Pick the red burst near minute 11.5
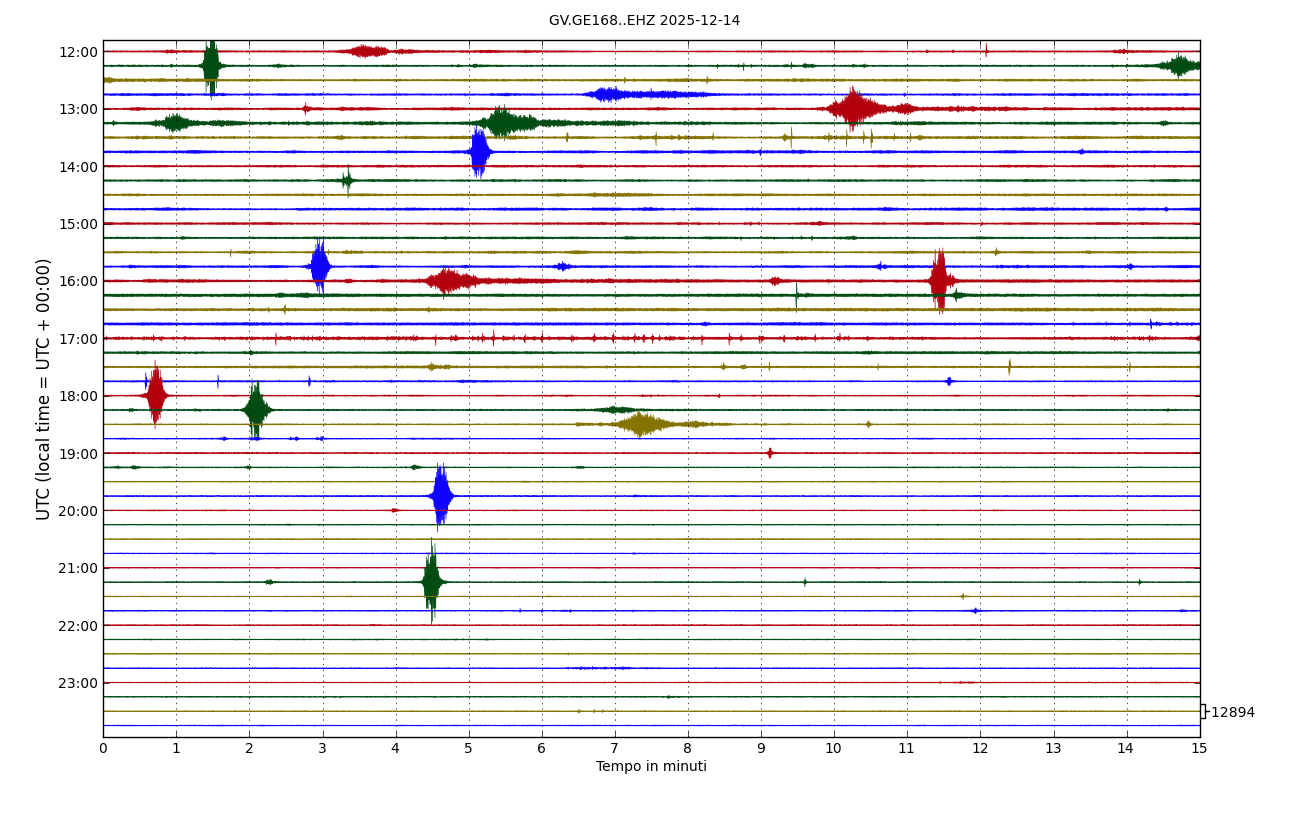This screenshot has width=1290, height=819. 939,281
